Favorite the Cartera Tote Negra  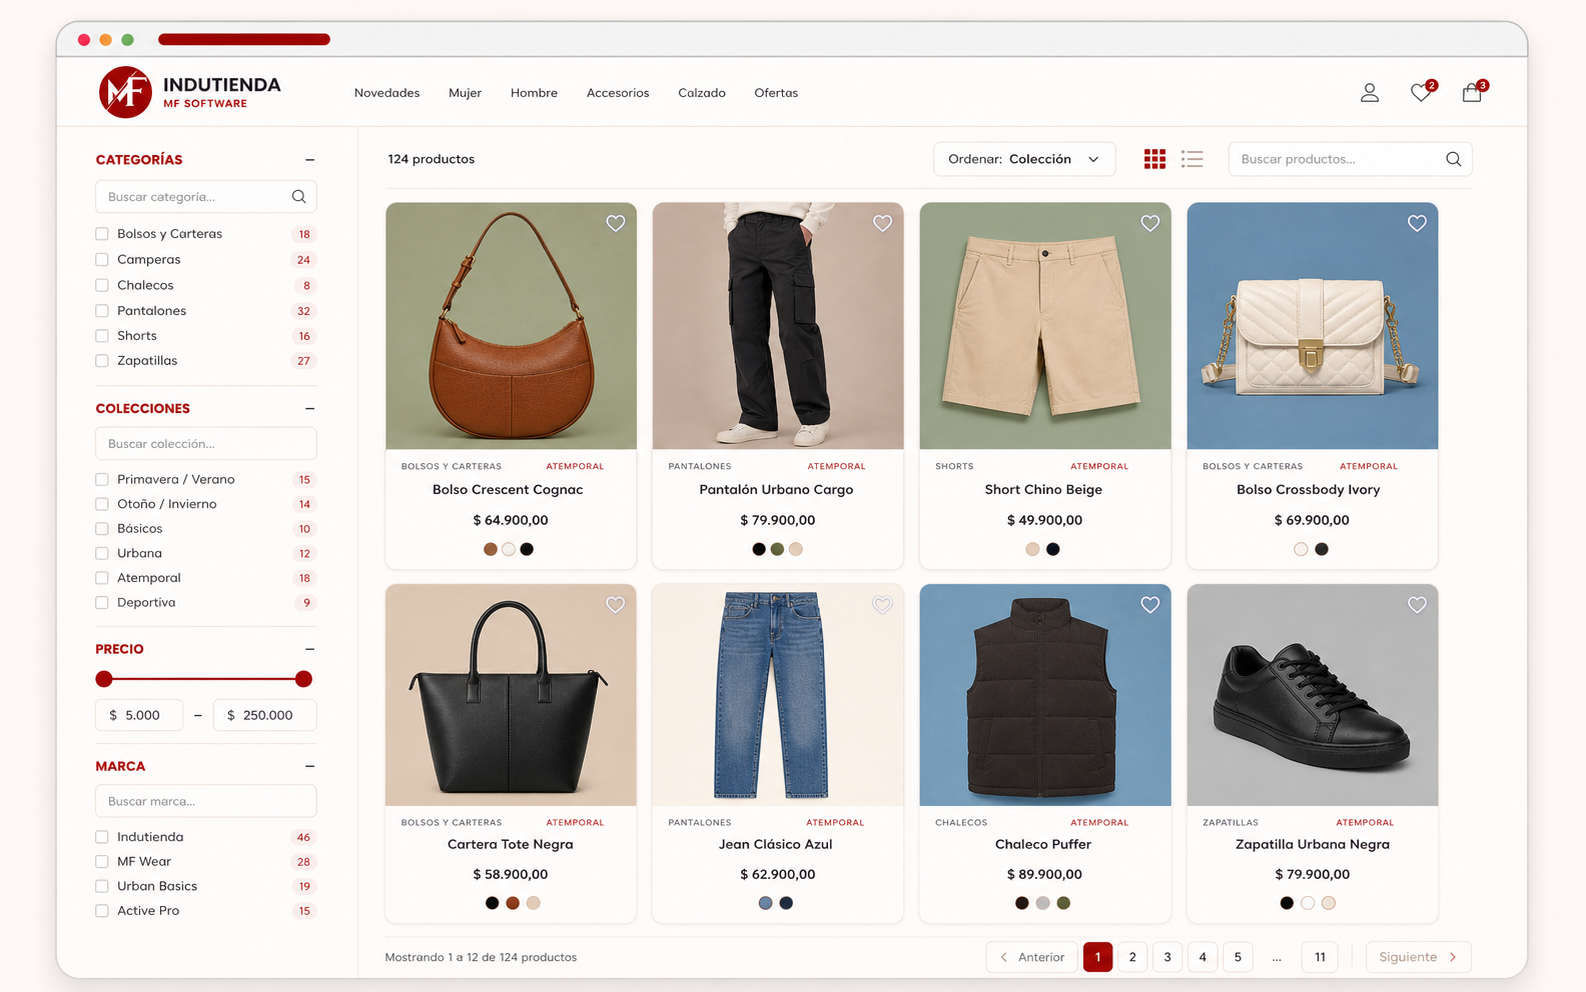coord(615,604)
